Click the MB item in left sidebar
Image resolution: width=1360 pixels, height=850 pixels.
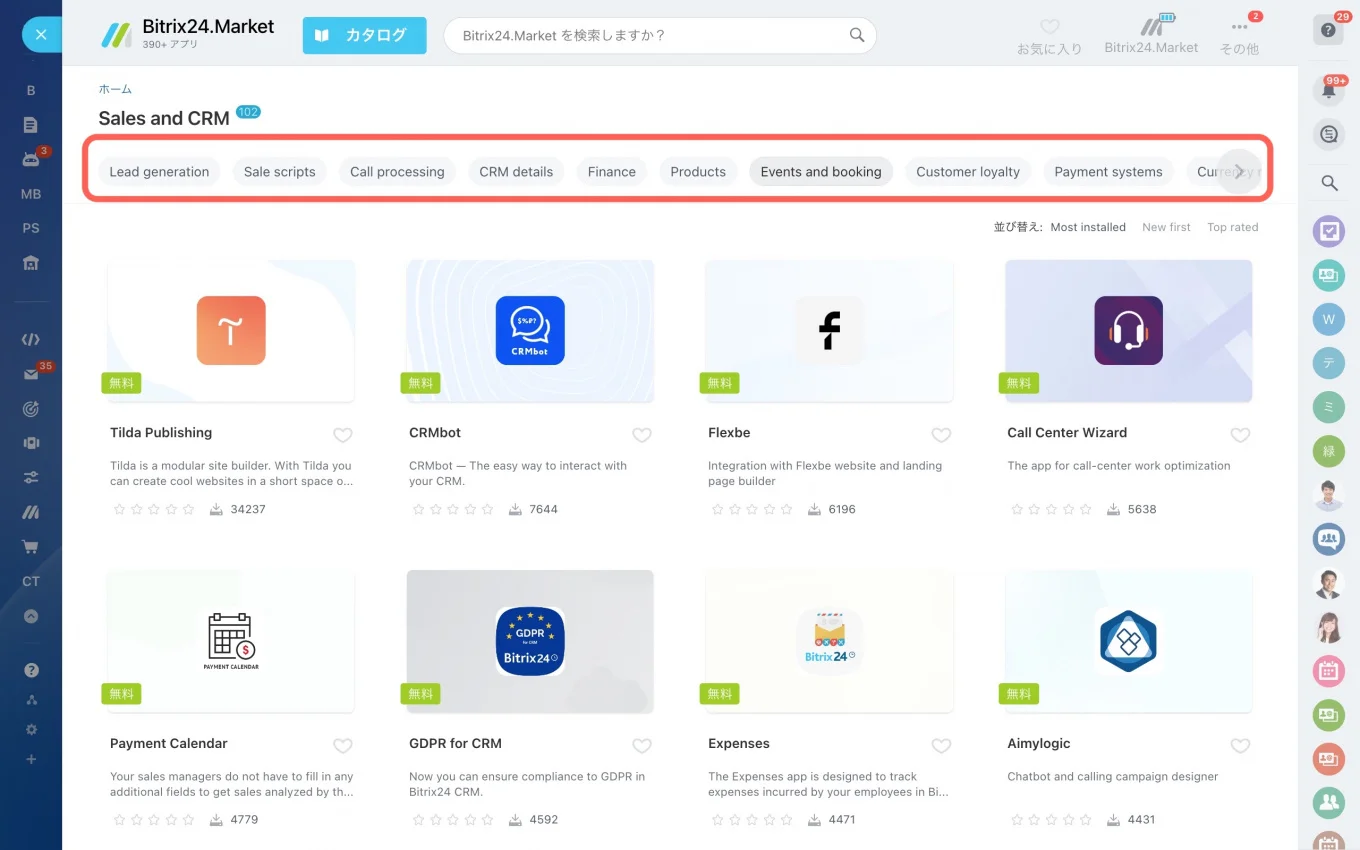(31, 194)
